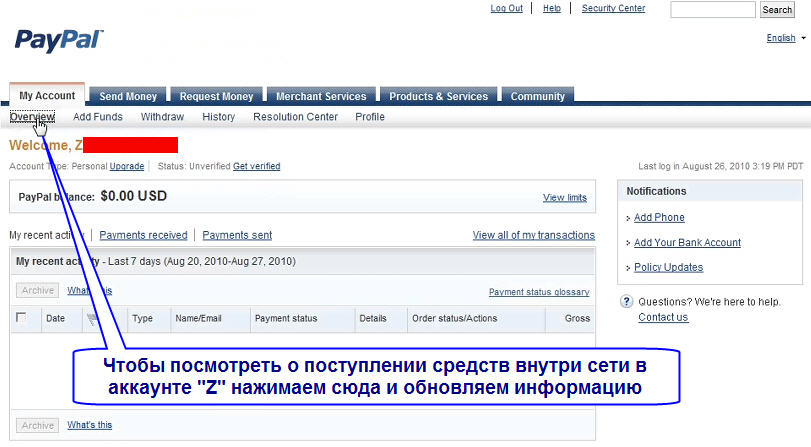811x447 pixels.
Task: Click the $0.00 USD balance amount
Action: pyautogui.click(x=133, y=196)
